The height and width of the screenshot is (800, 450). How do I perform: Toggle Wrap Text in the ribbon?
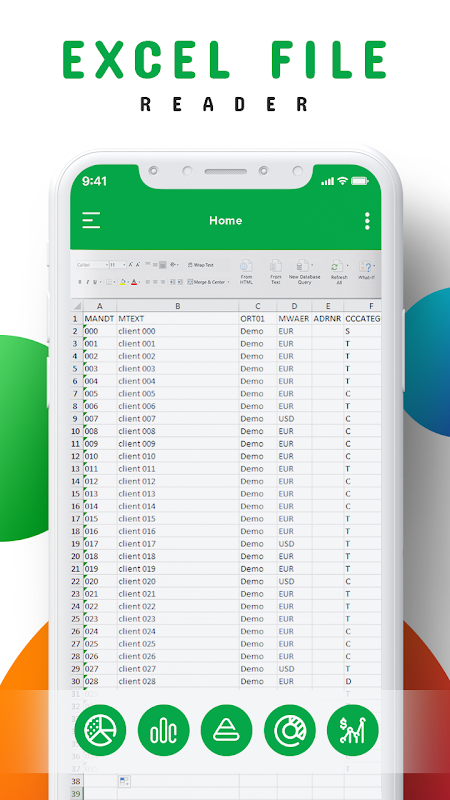[201, 265]
